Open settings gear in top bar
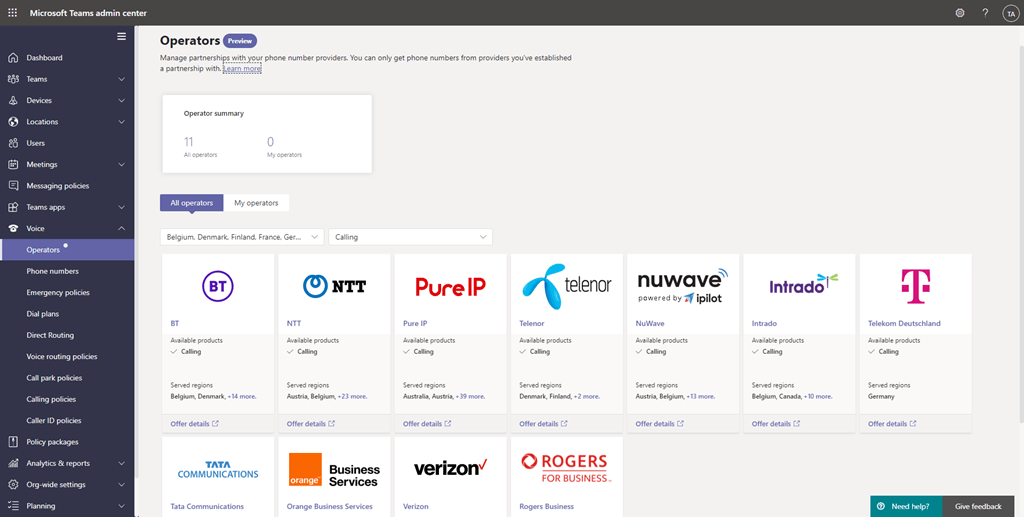The height and width of the screenshot is (517, 1024). tap(959, 12)
